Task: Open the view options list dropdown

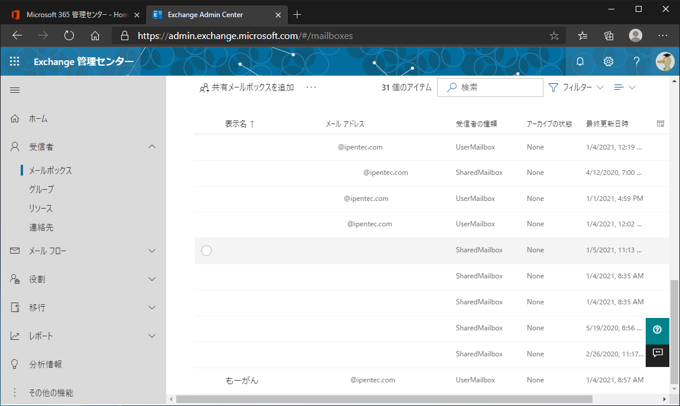Action: pyautogui.click(x=624, y=88)
